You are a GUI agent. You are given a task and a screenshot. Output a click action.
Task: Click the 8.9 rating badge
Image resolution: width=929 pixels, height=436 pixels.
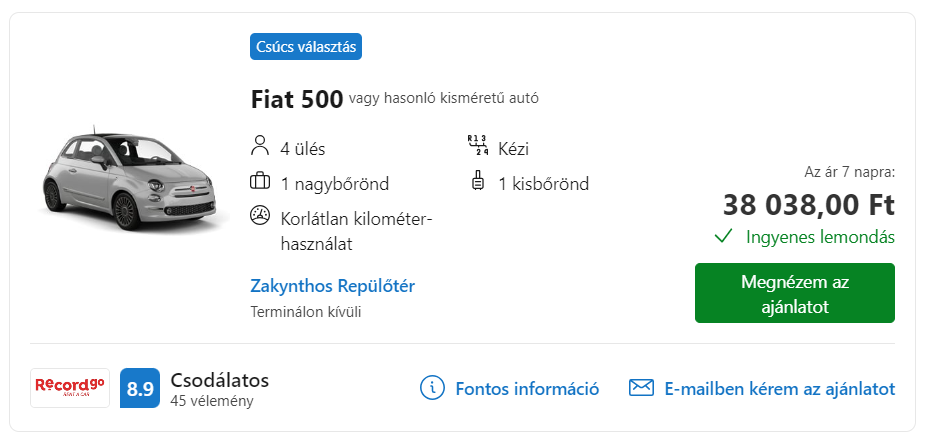coord(140,388)
